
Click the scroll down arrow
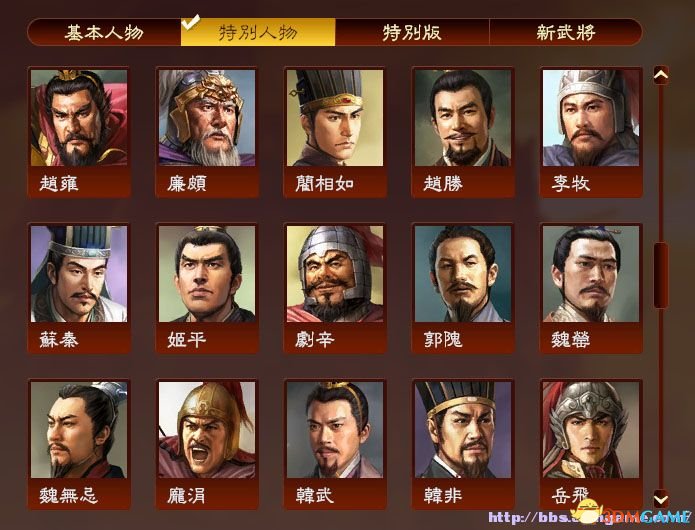pos(661,499)
